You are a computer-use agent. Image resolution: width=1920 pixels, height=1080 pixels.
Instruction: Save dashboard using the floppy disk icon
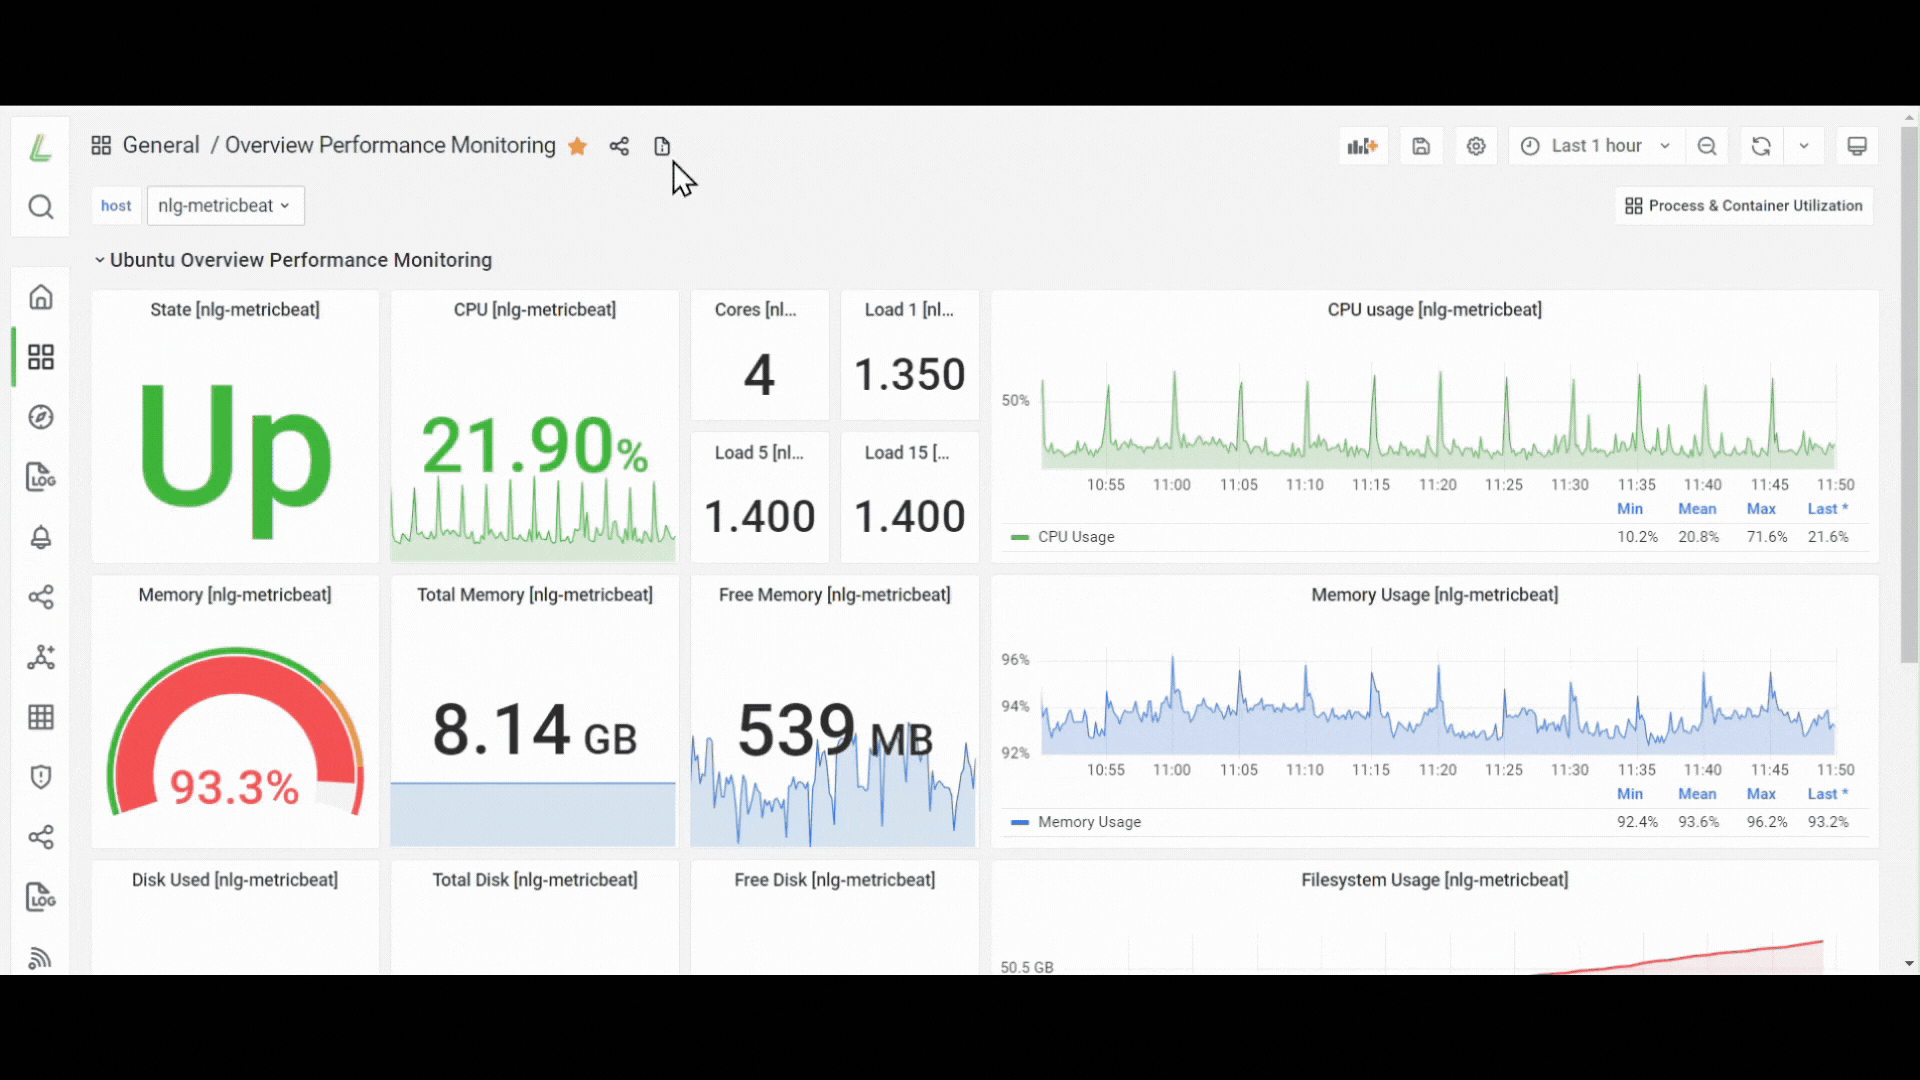pos(1421,146)
